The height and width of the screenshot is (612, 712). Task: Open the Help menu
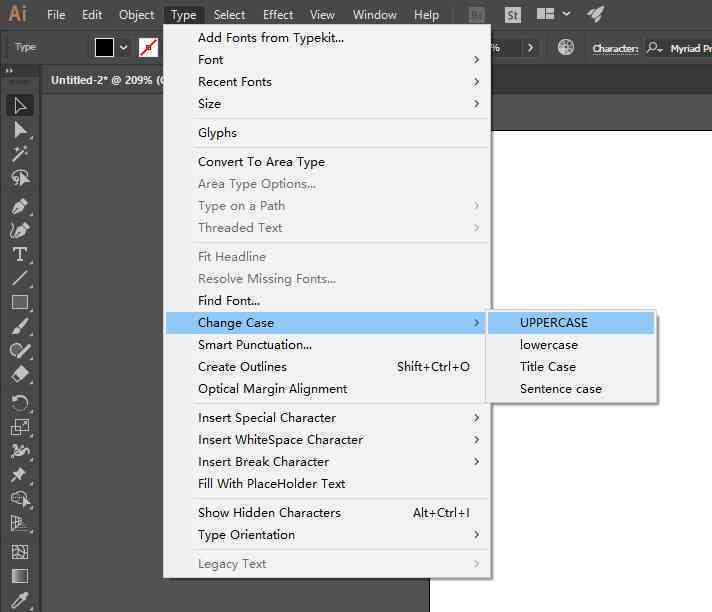click(426, 15)
